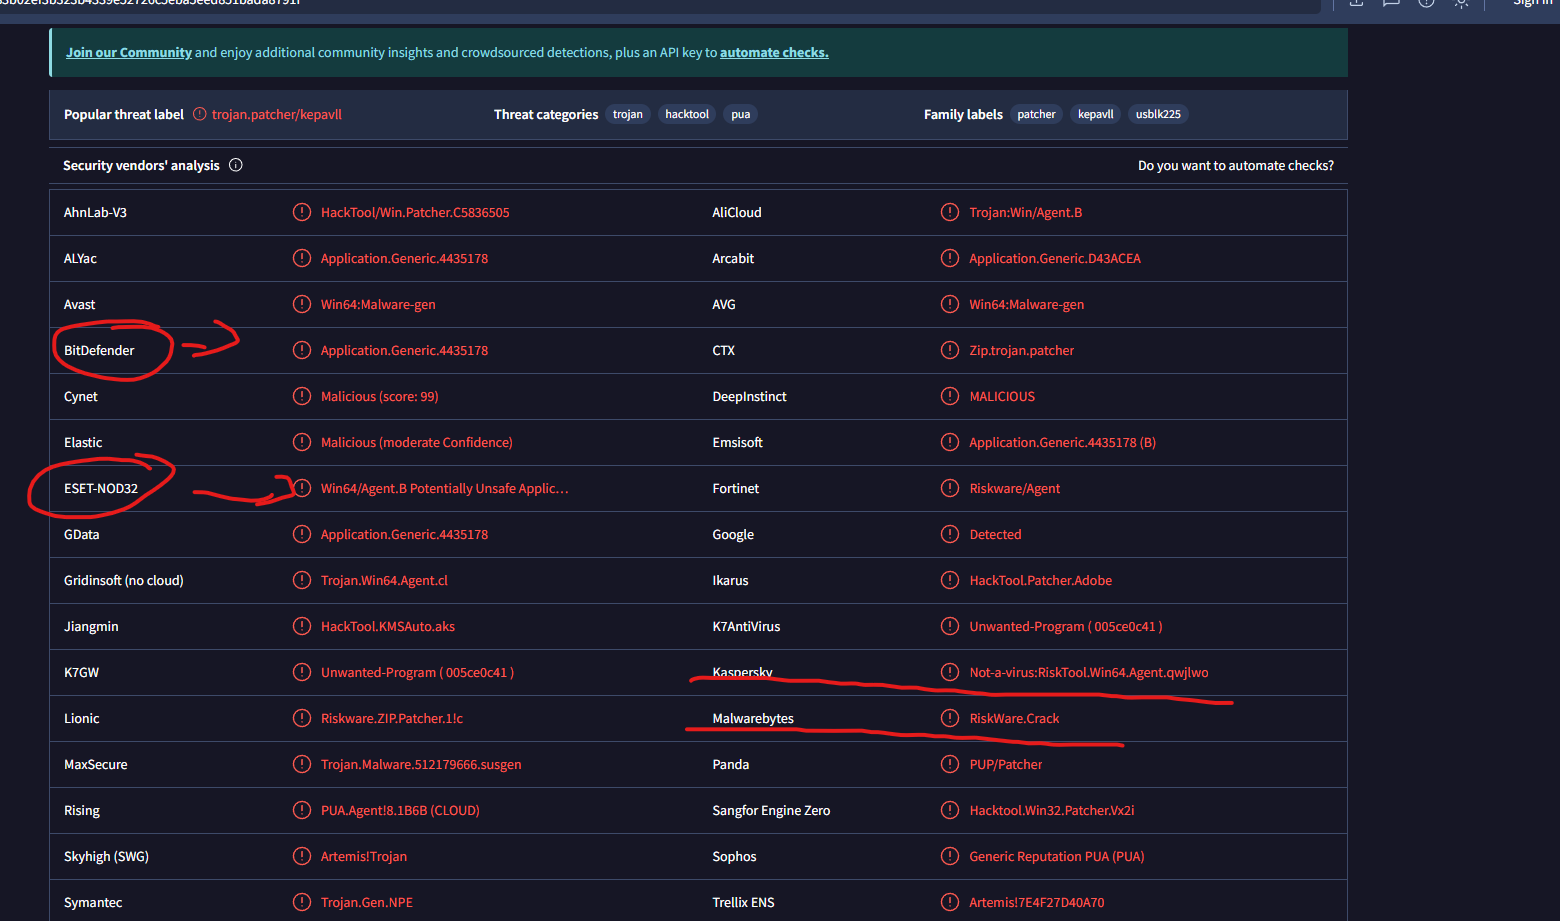The width and height of the screenshot is (1560, 921).
Task: Click the alert icon beside Artemis!Trojan
Action: pos(302,856)
